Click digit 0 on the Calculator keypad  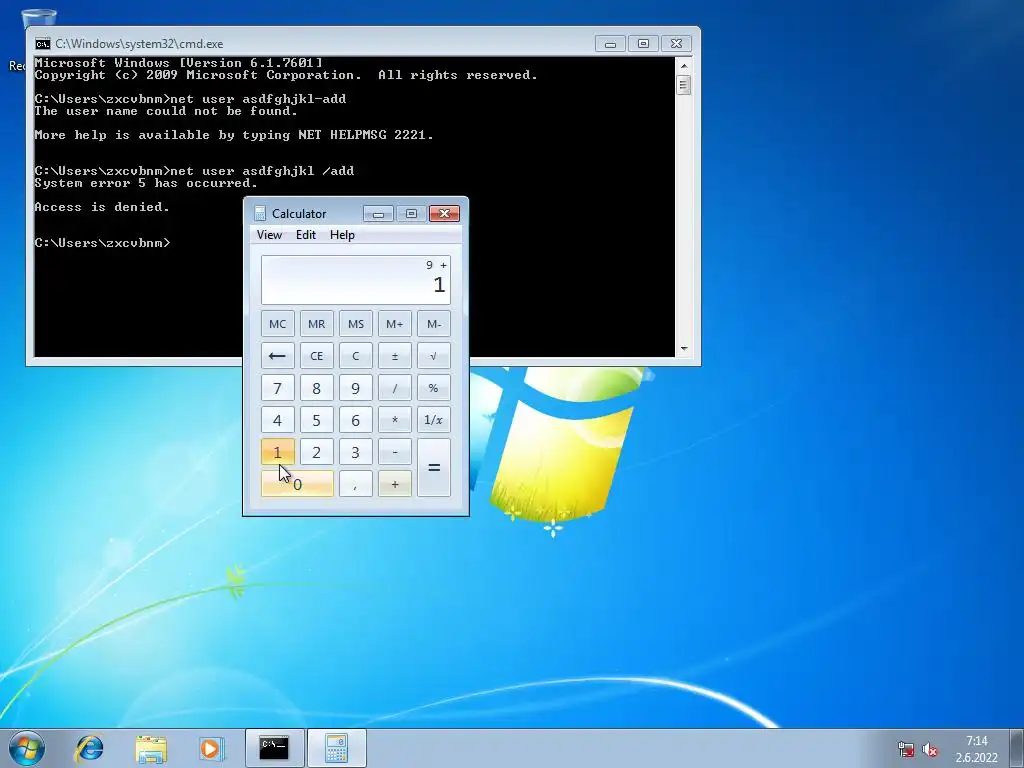(297, 484)
